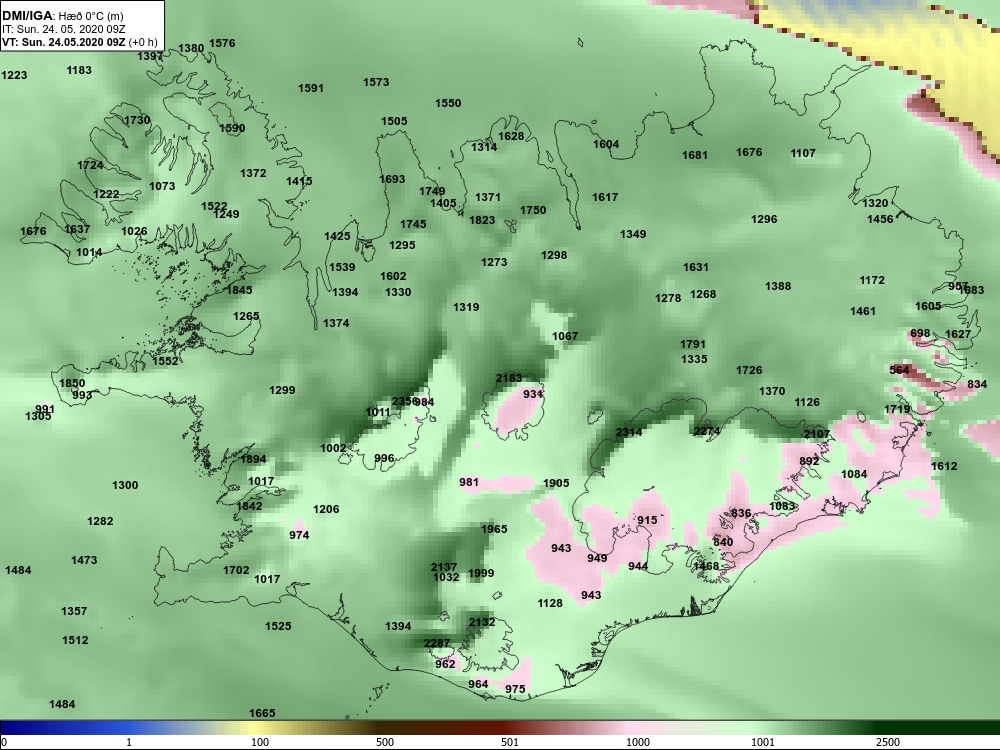Screen dimensions: 1000x750
Task: Click the map value '2287'
Action: click(437, 643)
